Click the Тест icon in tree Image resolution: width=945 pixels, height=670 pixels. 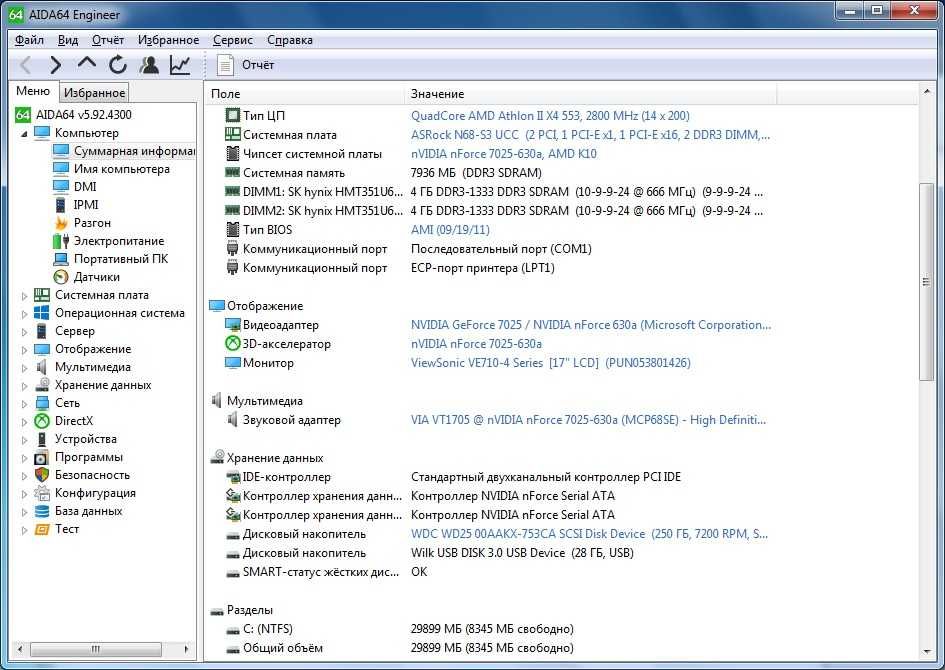(x=42, y=530)
